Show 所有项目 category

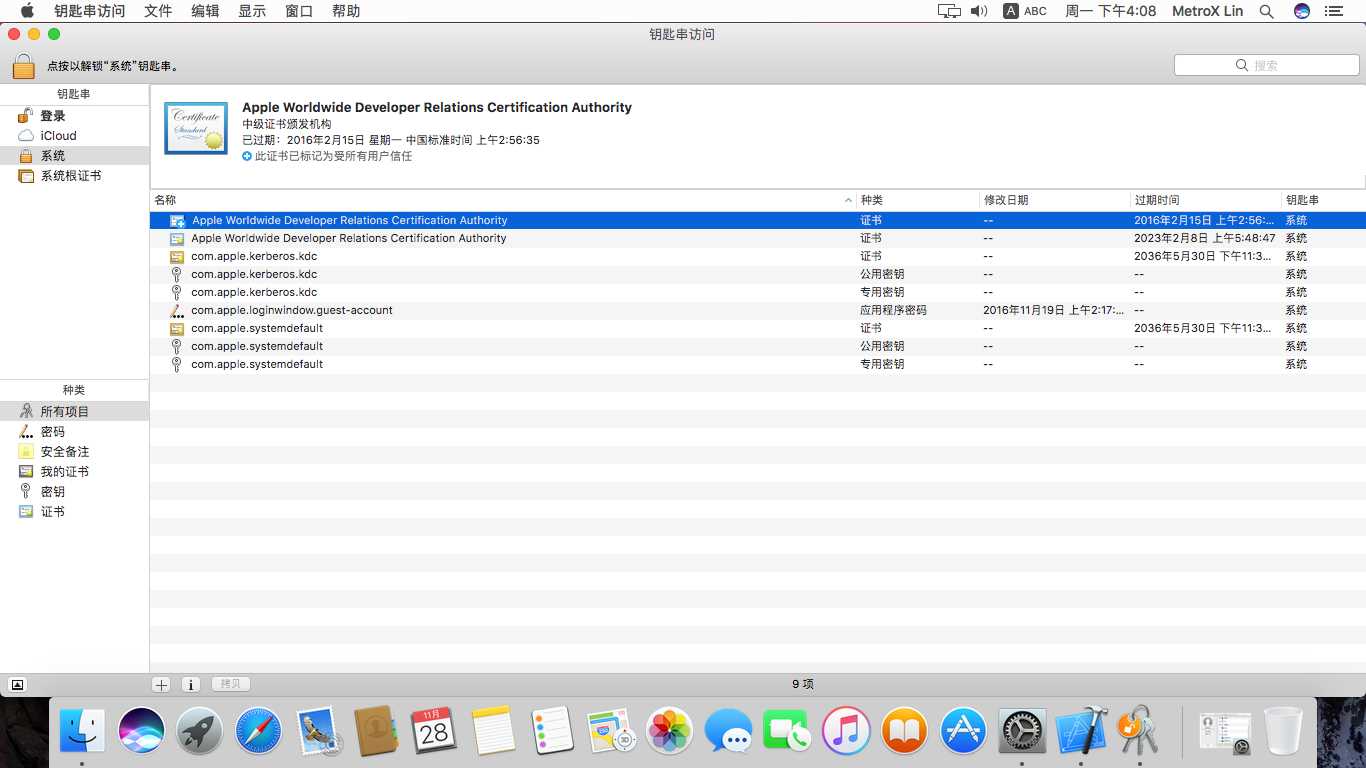75,412
